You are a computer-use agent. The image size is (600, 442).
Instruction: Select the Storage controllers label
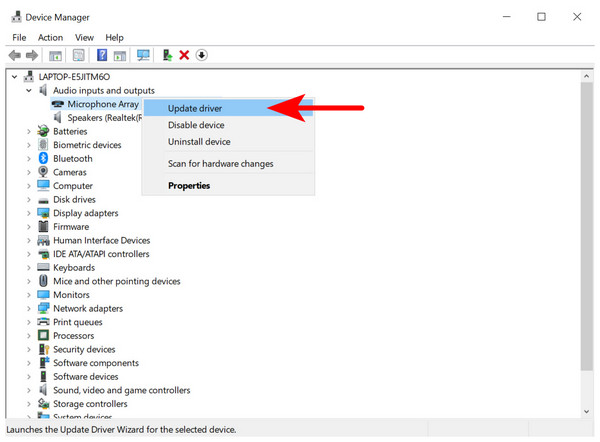click(x=90, y=404)
